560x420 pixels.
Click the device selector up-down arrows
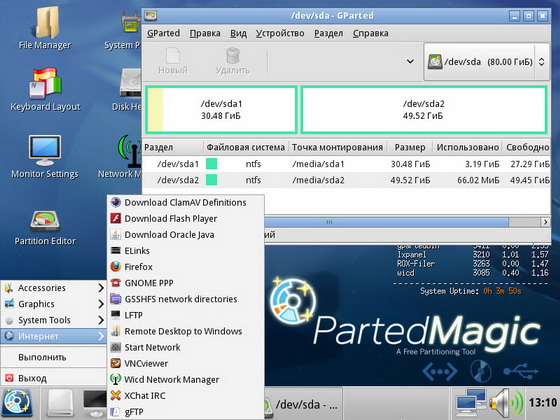[x=541, y=62]
